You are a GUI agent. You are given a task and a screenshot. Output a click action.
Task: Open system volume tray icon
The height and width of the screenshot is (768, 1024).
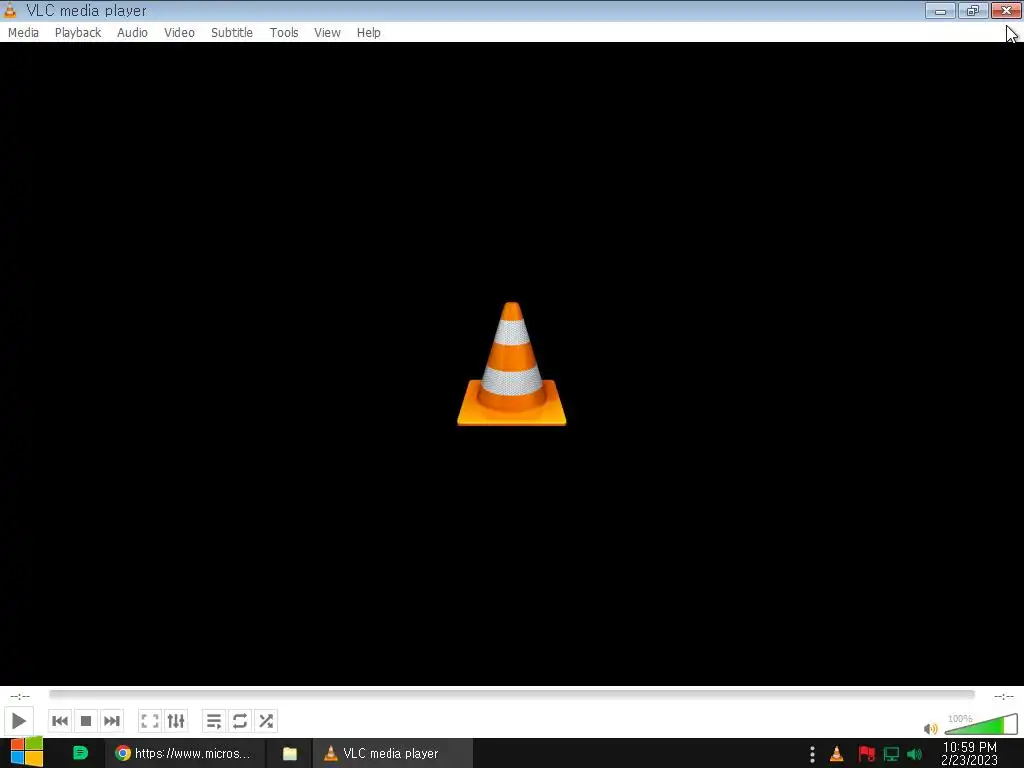914,754
